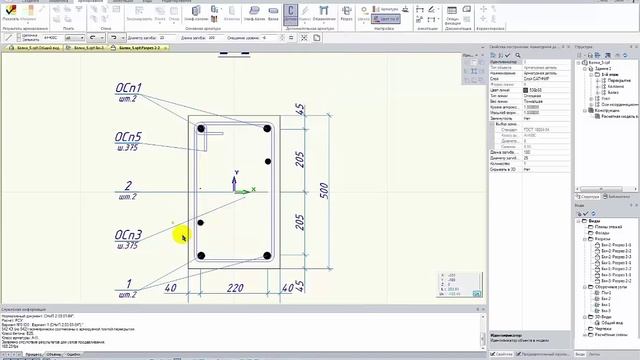Collapse the 3D-Виды tree node
Viewport: 640px width, 360px height.
(585, 317)
